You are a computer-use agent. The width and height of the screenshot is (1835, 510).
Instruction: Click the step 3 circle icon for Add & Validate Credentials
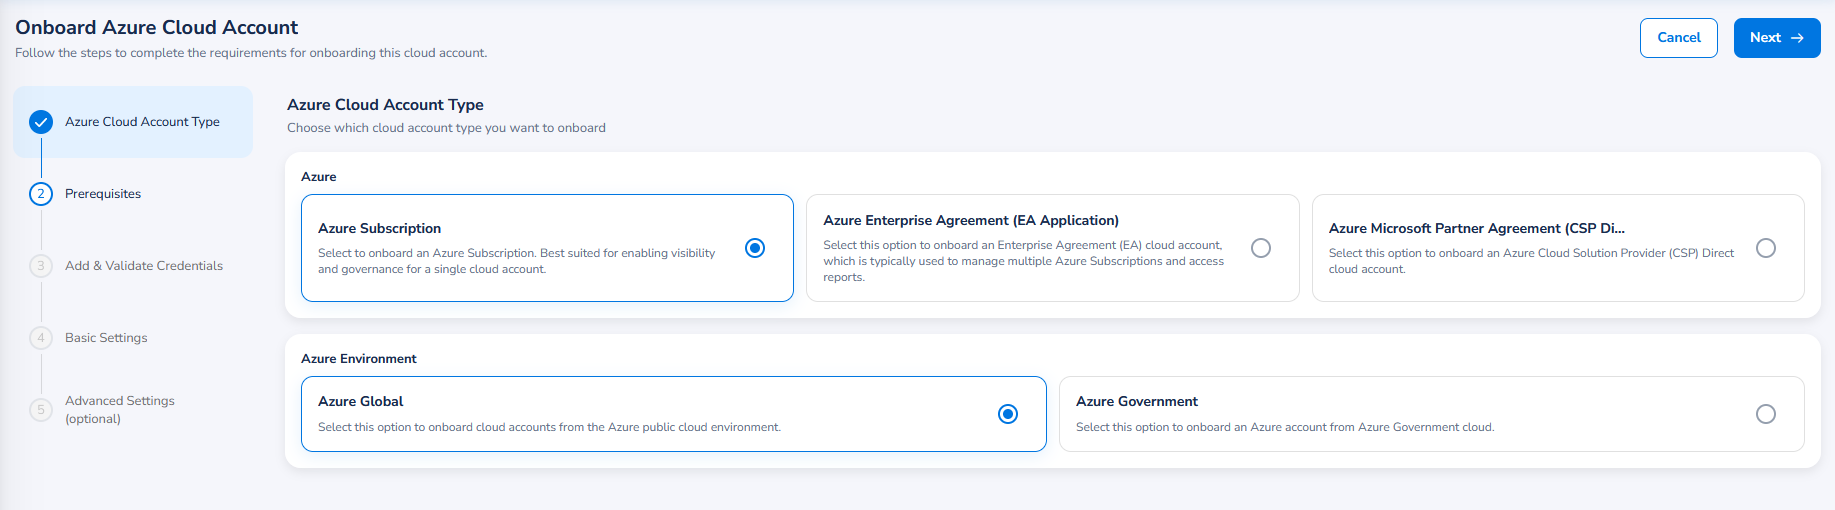click(x=41, y=266)
